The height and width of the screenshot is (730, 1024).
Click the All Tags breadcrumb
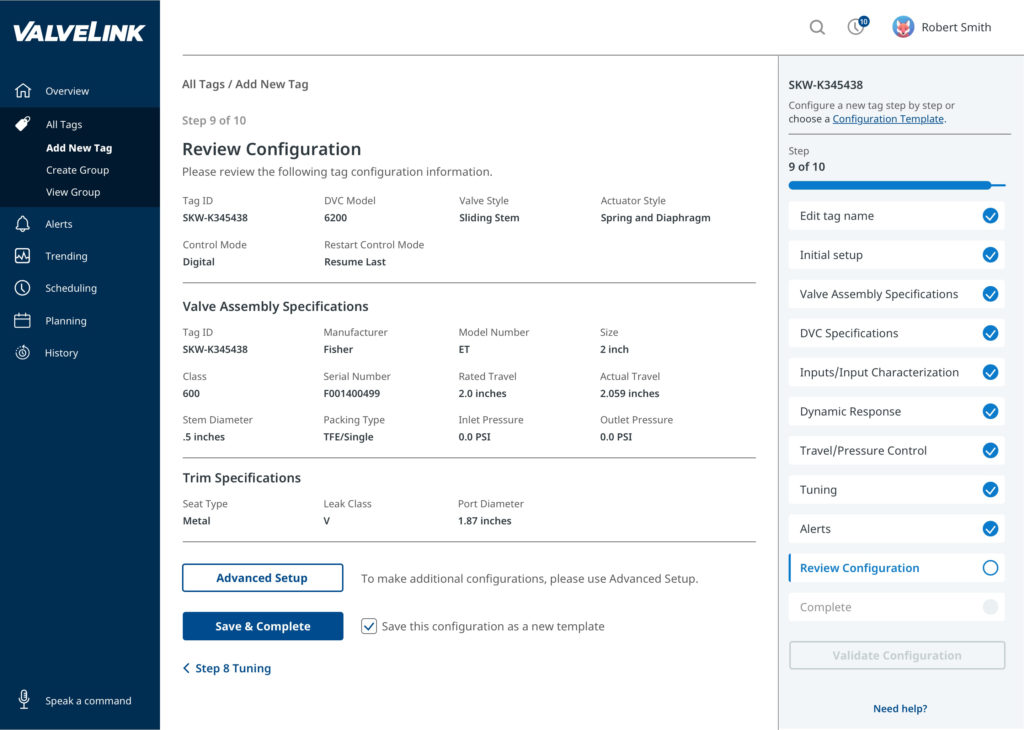pyautogui.click(x=203, y=85)
